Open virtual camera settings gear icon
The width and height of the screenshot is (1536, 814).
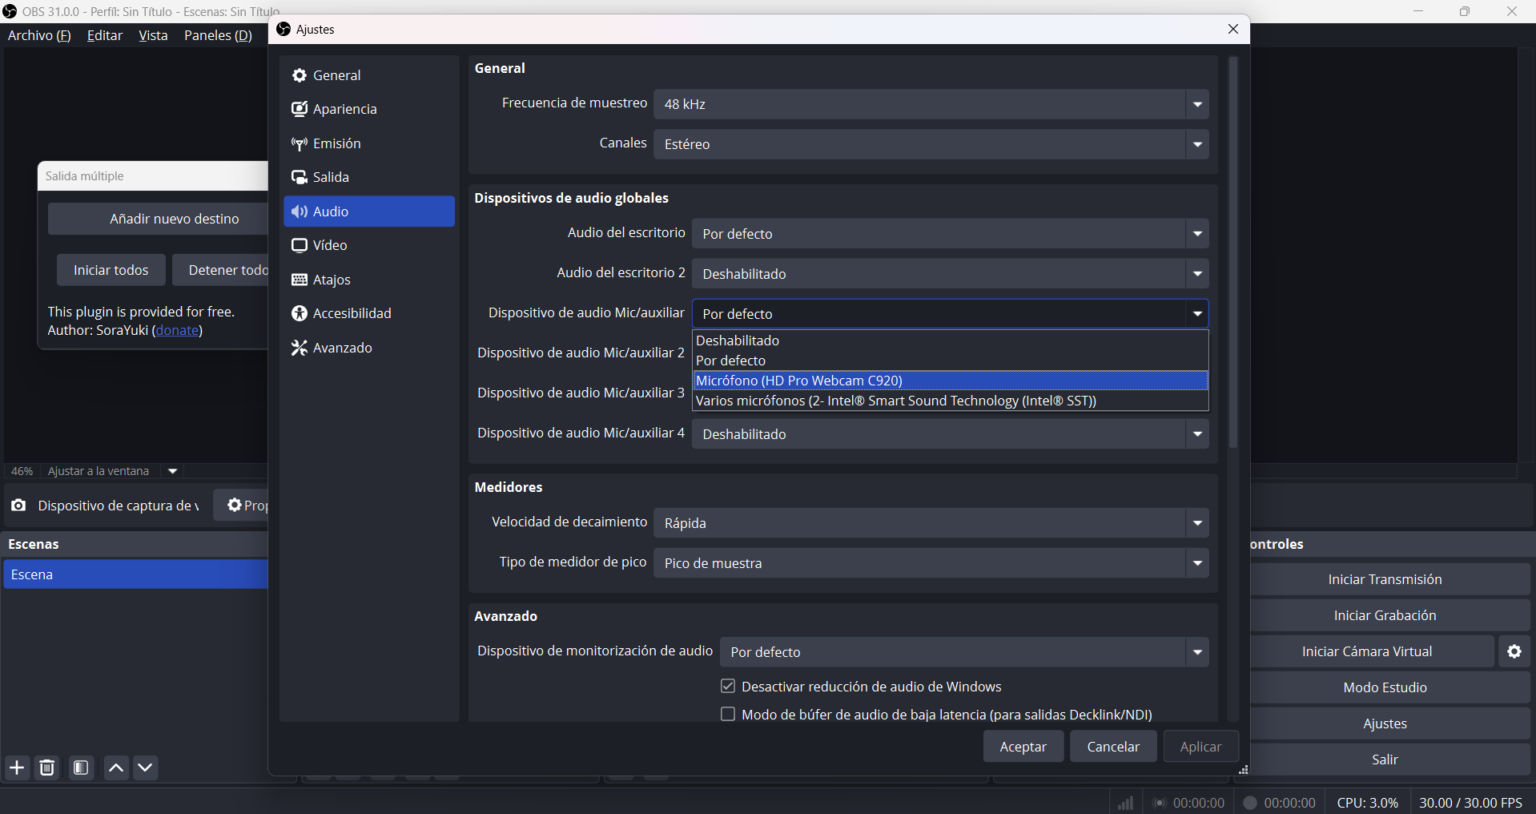coord(1514,652)
